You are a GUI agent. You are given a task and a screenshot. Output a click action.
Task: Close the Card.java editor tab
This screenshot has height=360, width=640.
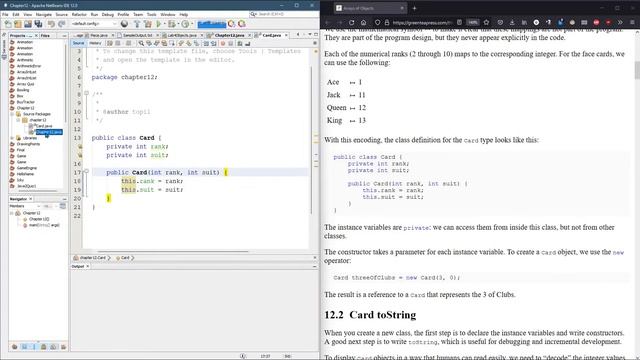click(286, 36)
